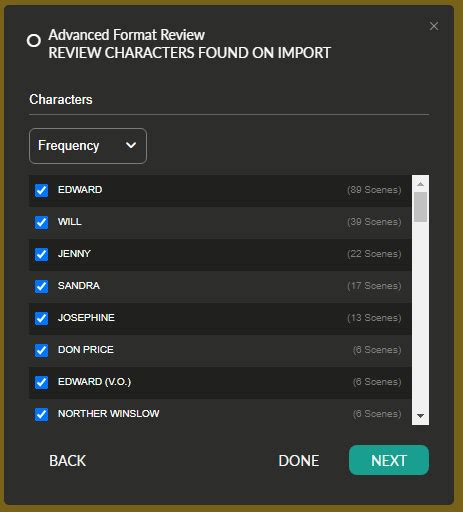Click the Characters section heading
463x512 pixels.
click(x=61, y=99)
